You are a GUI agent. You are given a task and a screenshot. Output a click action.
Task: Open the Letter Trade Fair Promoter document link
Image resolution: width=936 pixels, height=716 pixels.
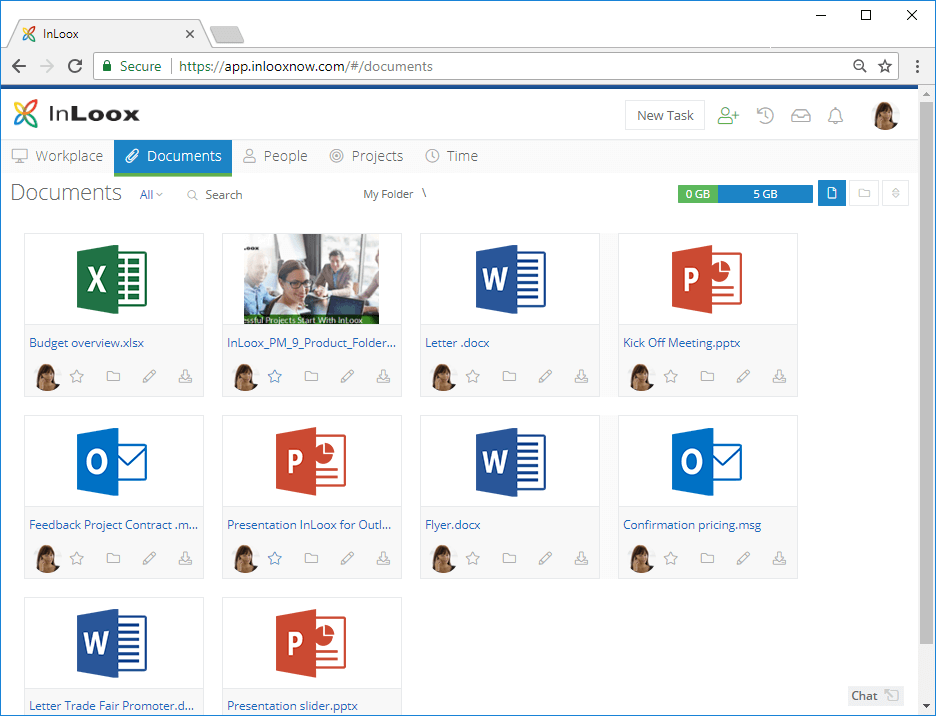point(112,706)
